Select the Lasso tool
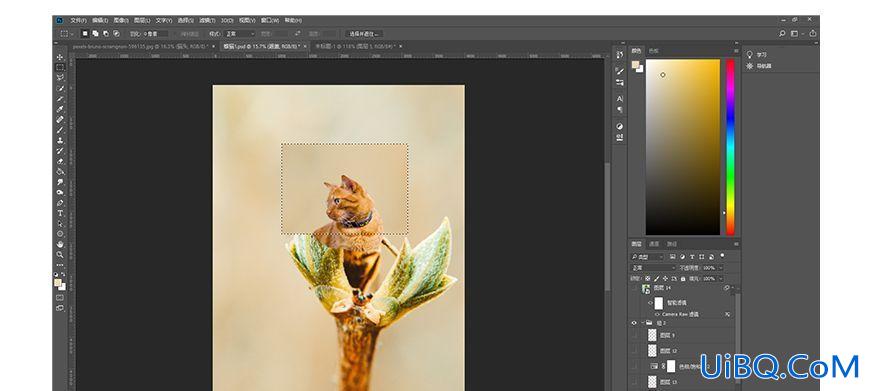870x391 pixels. coord(60,77)
